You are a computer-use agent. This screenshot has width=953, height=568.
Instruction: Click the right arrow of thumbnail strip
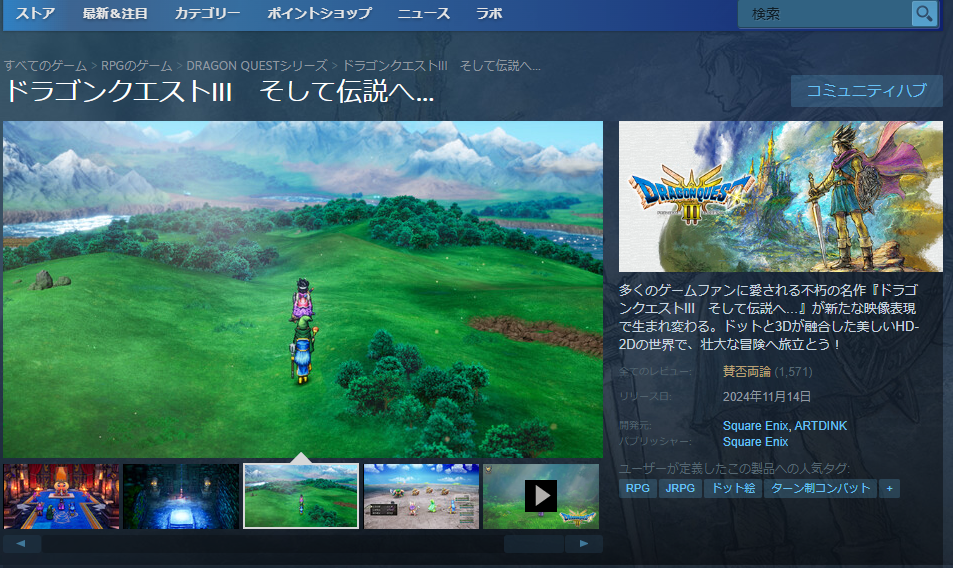point(583,544)
